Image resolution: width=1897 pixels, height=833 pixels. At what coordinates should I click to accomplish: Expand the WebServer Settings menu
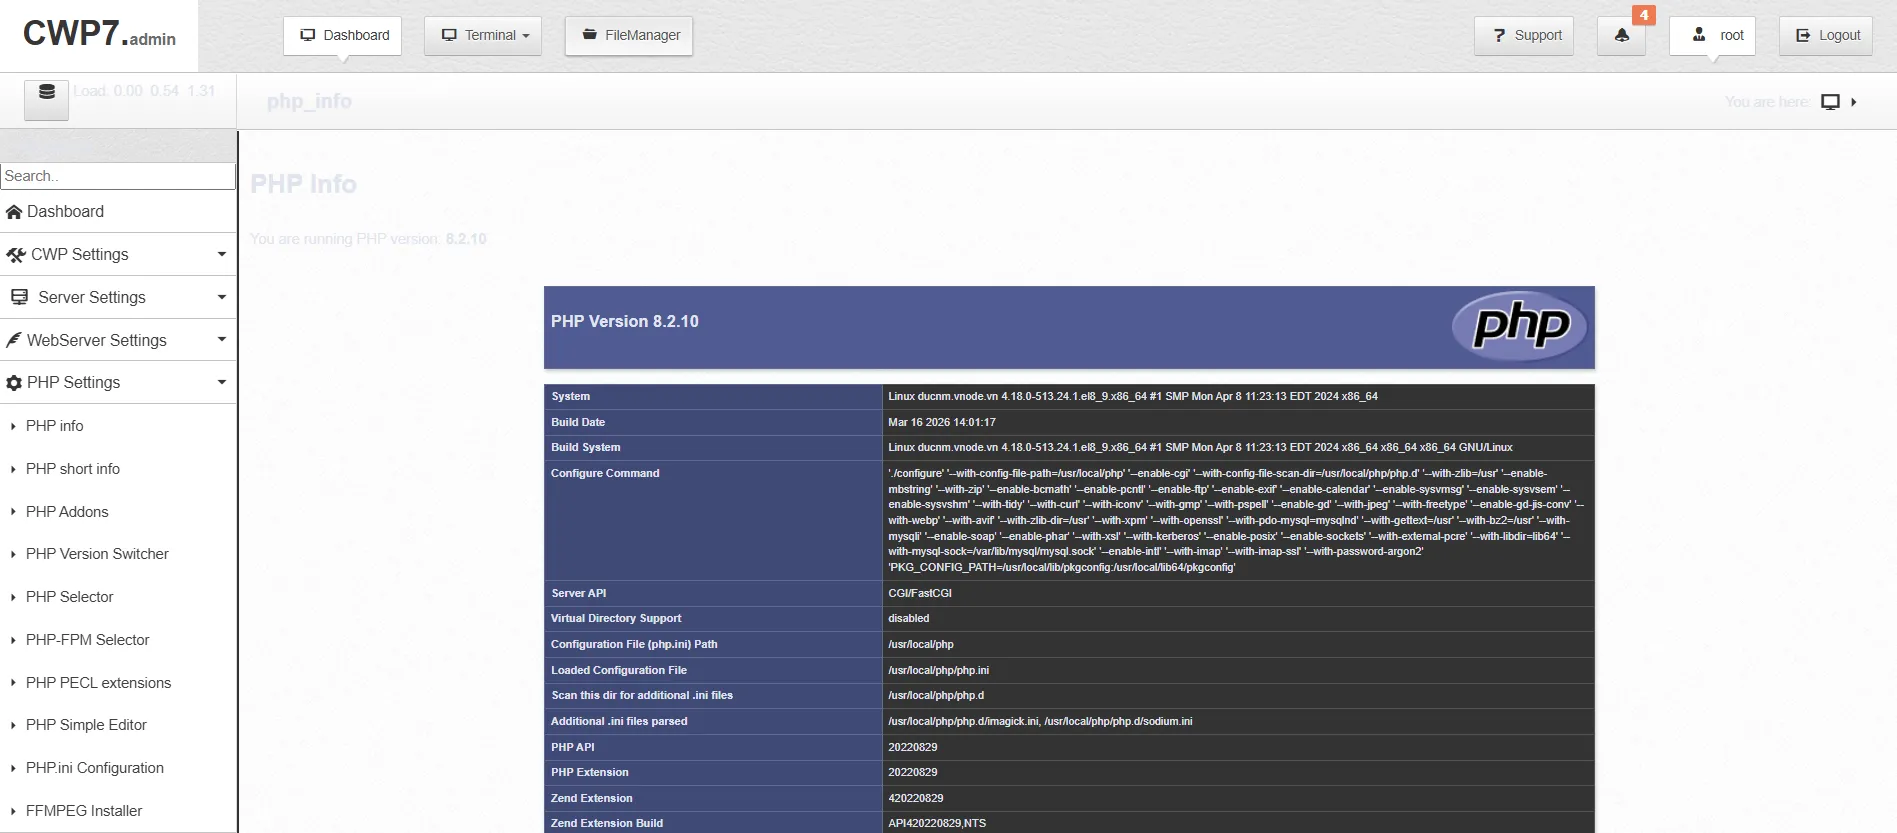pos(118,340)
